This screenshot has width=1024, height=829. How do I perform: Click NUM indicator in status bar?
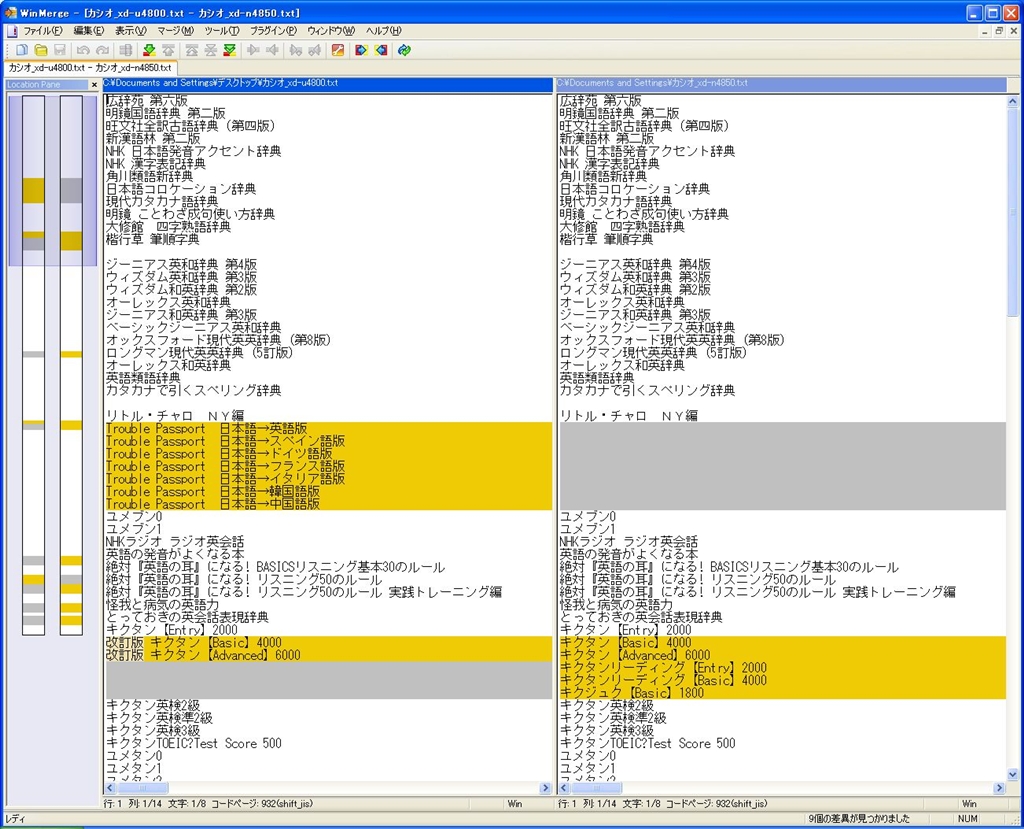967,819
